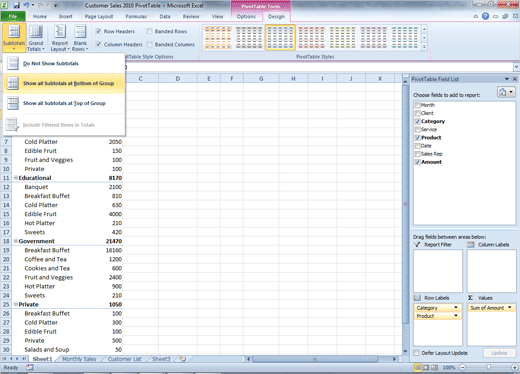Click the insert new worksheet tab icon
Image resolution: width=520 pixels, height=374 pixels.
click(183, 359)
